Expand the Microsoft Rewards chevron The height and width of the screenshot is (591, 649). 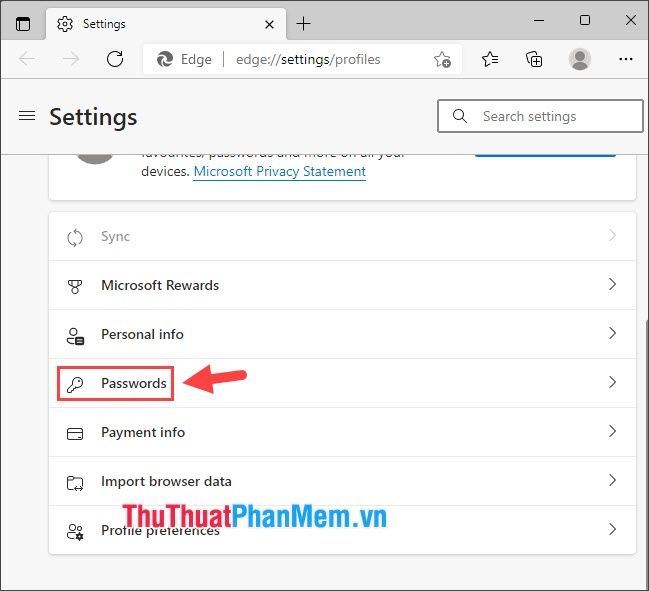coord(613,284)
